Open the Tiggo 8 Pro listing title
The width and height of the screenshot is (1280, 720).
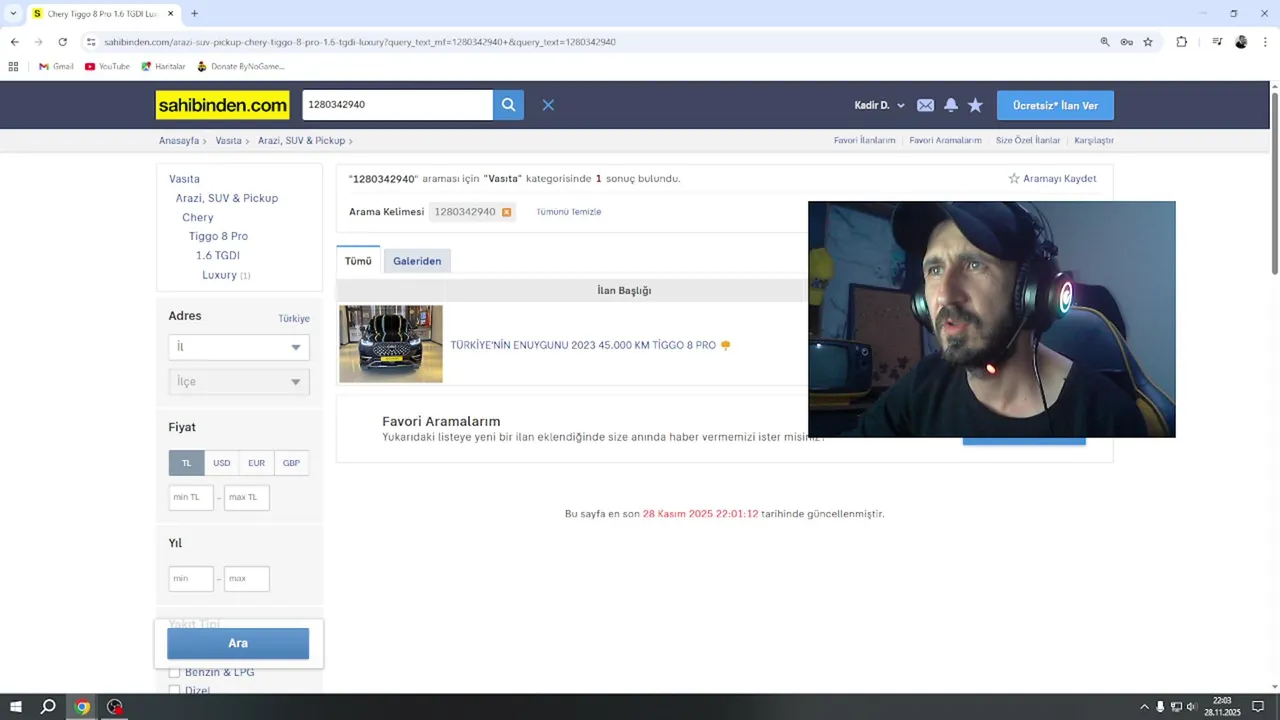pyautogui.click(x=583, y=345)
